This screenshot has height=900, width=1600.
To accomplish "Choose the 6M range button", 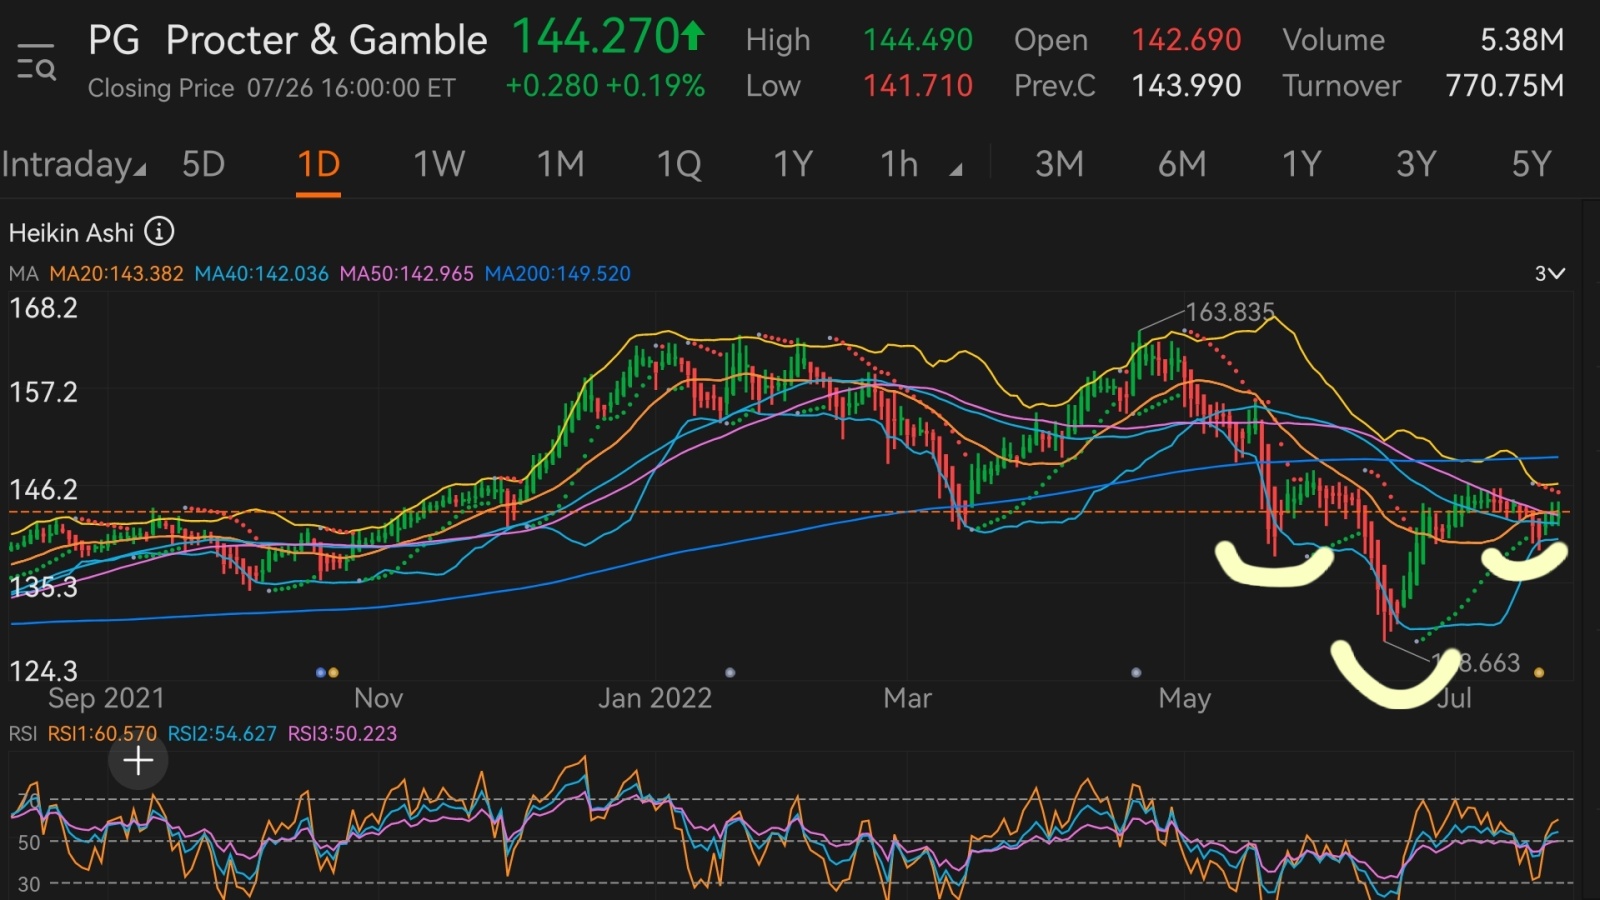I will tap(1182, 164).
